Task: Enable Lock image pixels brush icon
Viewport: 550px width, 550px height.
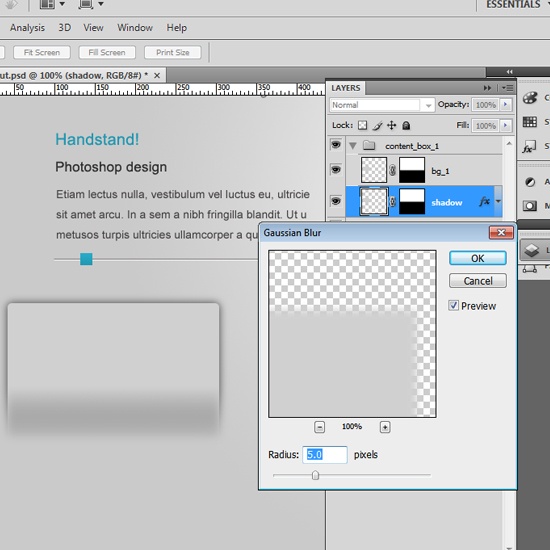Action: pyautogui.click(x=377, y=126)
